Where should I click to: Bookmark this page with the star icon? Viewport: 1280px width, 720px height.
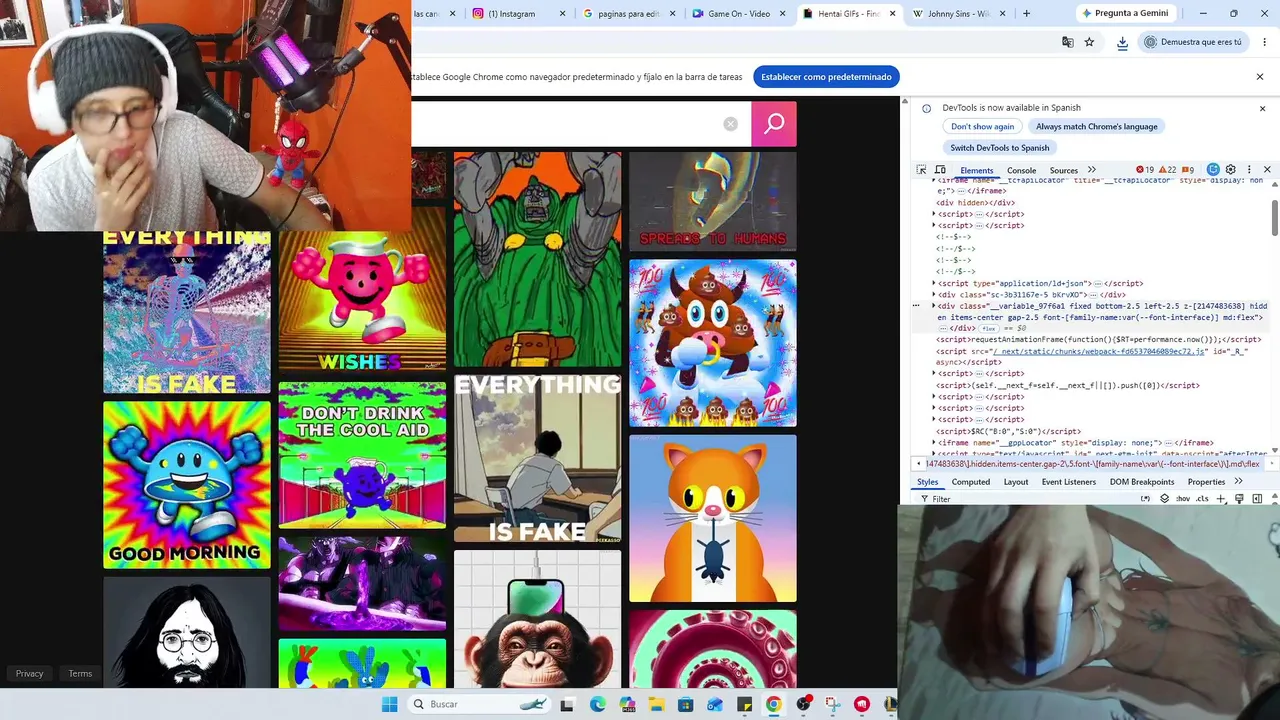[1089, 42]
